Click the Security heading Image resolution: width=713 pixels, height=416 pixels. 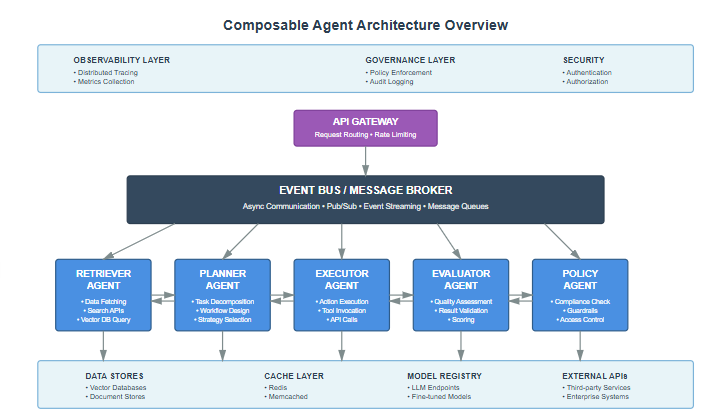click(x=583, y=60)
